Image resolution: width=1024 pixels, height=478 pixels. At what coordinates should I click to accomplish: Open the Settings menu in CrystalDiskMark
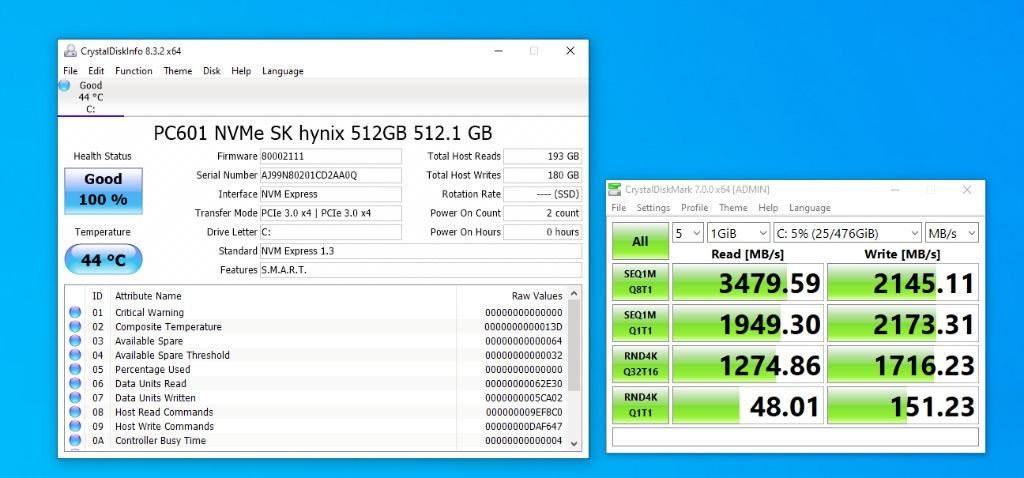[653, 208]
